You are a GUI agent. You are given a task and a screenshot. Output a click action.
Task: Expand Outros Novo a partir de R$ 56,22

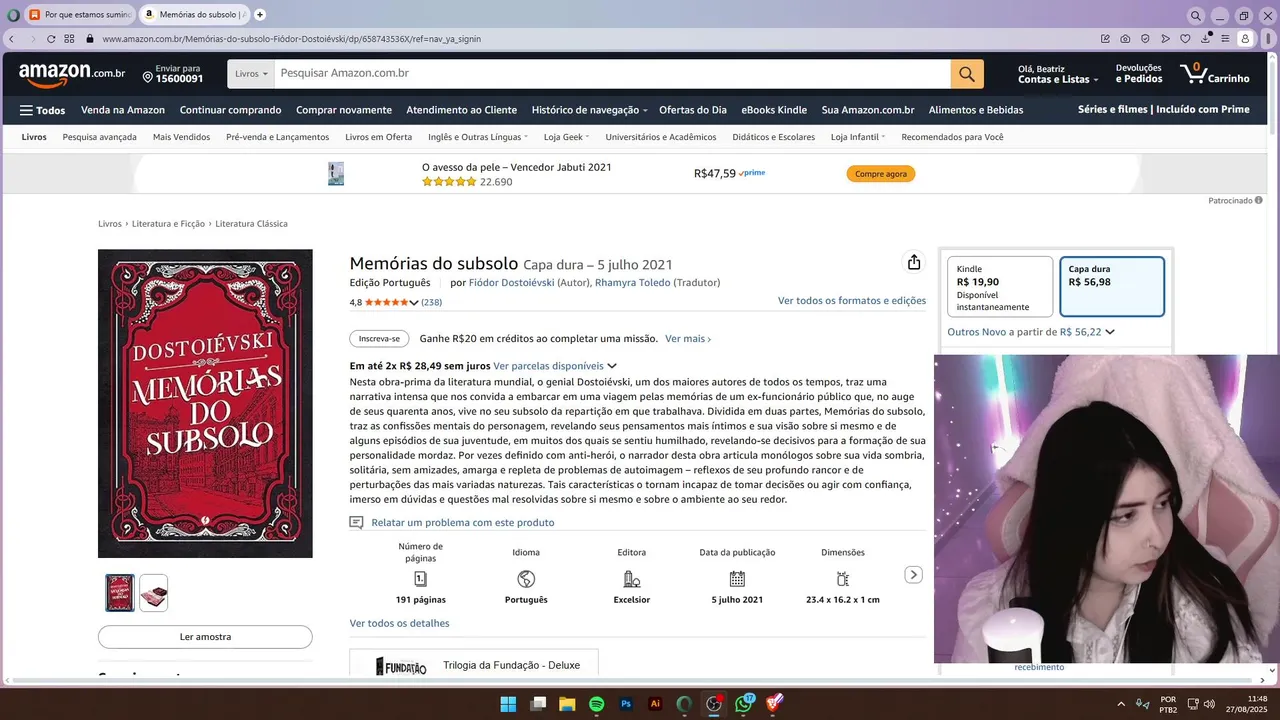click(1031, 332)
